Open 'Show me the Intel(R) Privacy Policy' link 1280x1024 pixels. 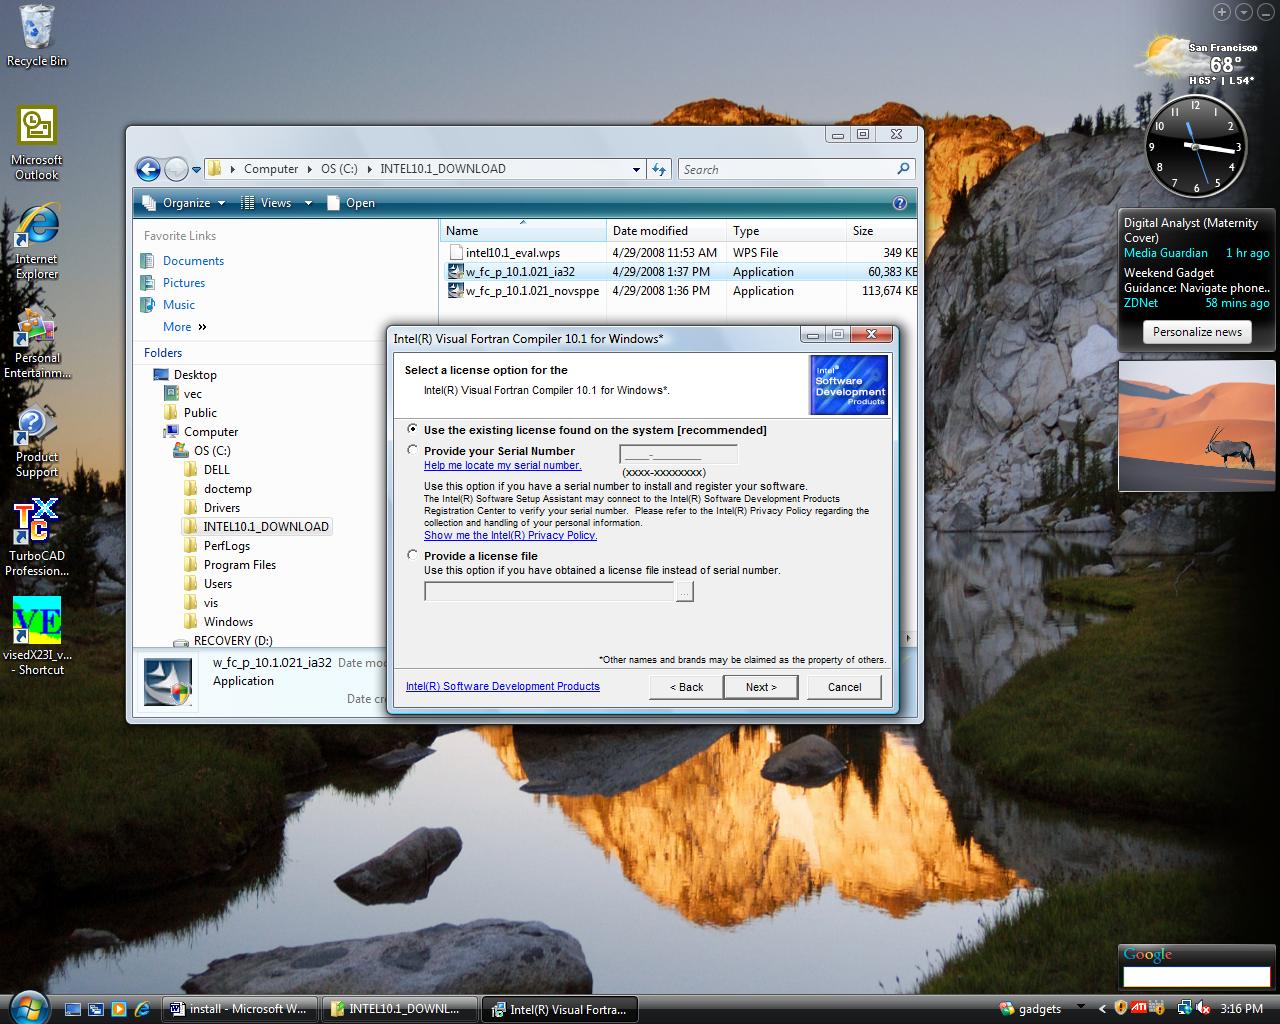coord(510,535)
